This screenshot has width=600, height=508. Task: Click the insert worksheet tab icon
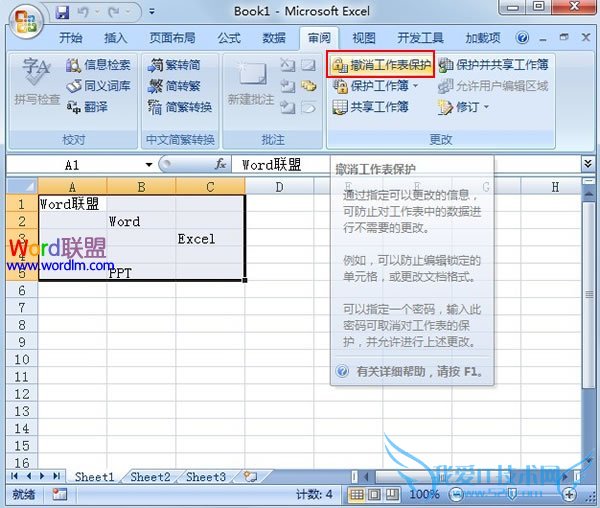tap(251, 477)
